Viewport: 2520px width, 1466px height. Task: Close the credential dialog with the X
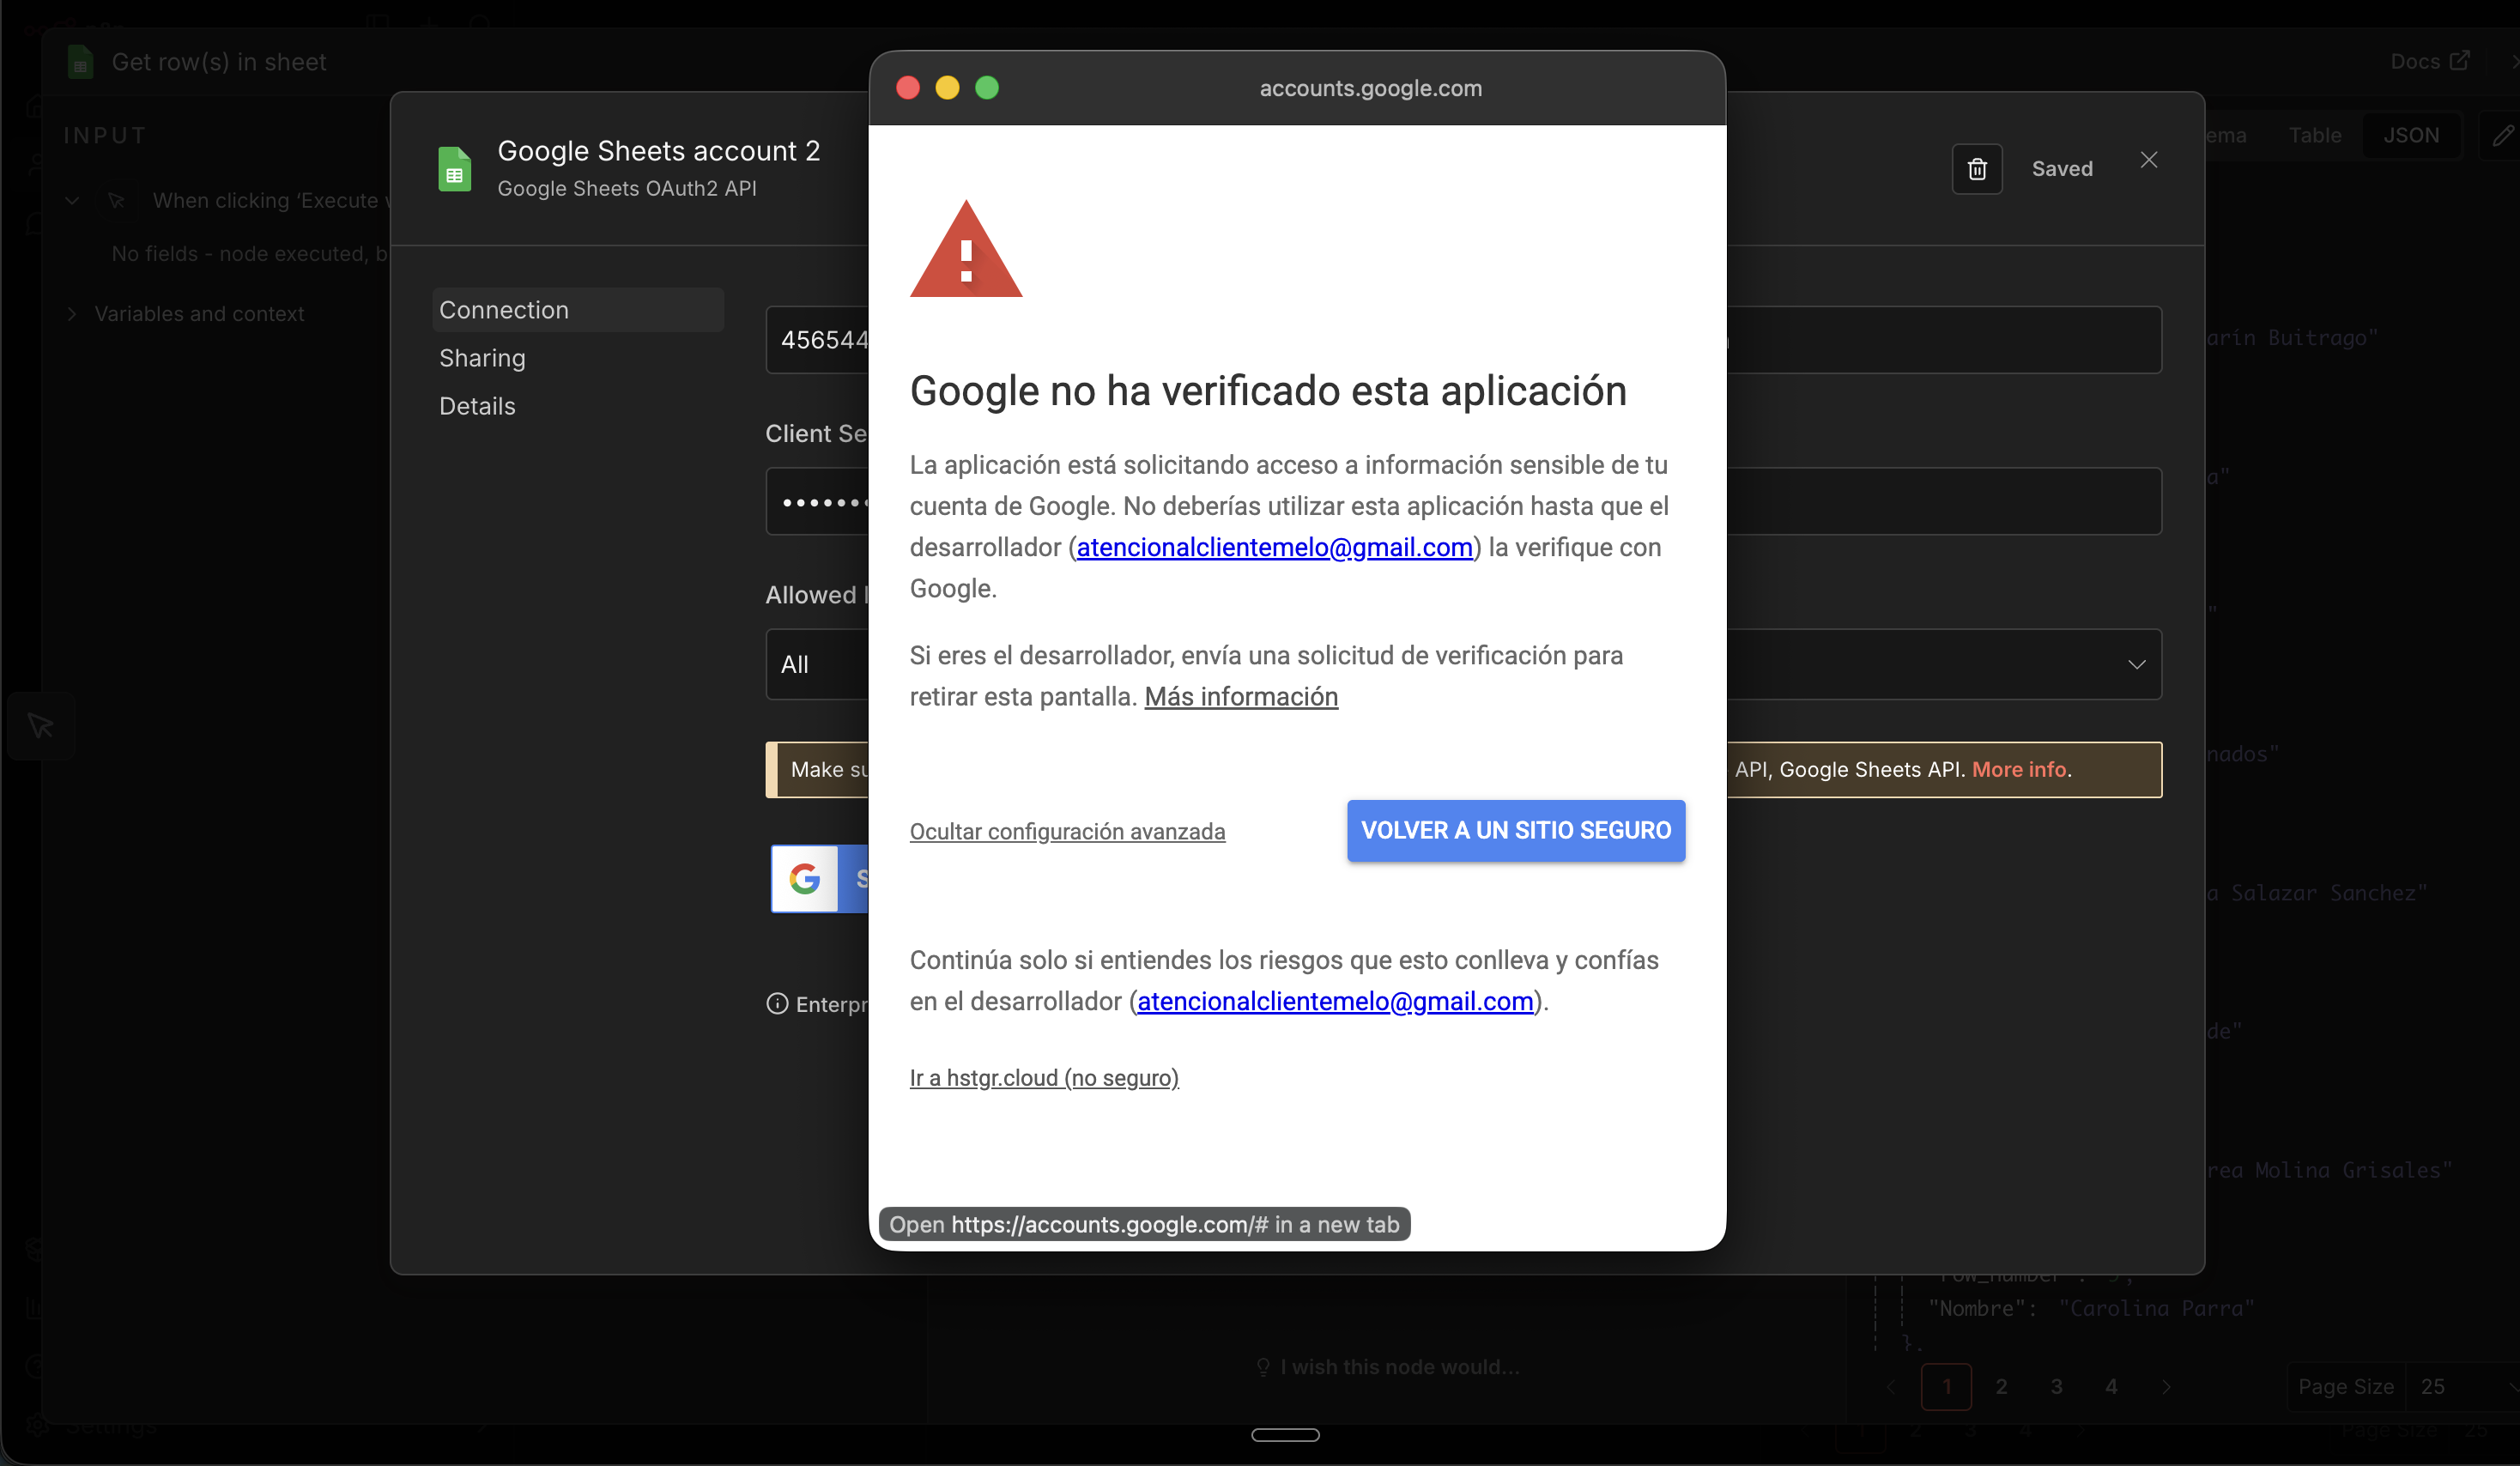click(x=2149, y=159)
